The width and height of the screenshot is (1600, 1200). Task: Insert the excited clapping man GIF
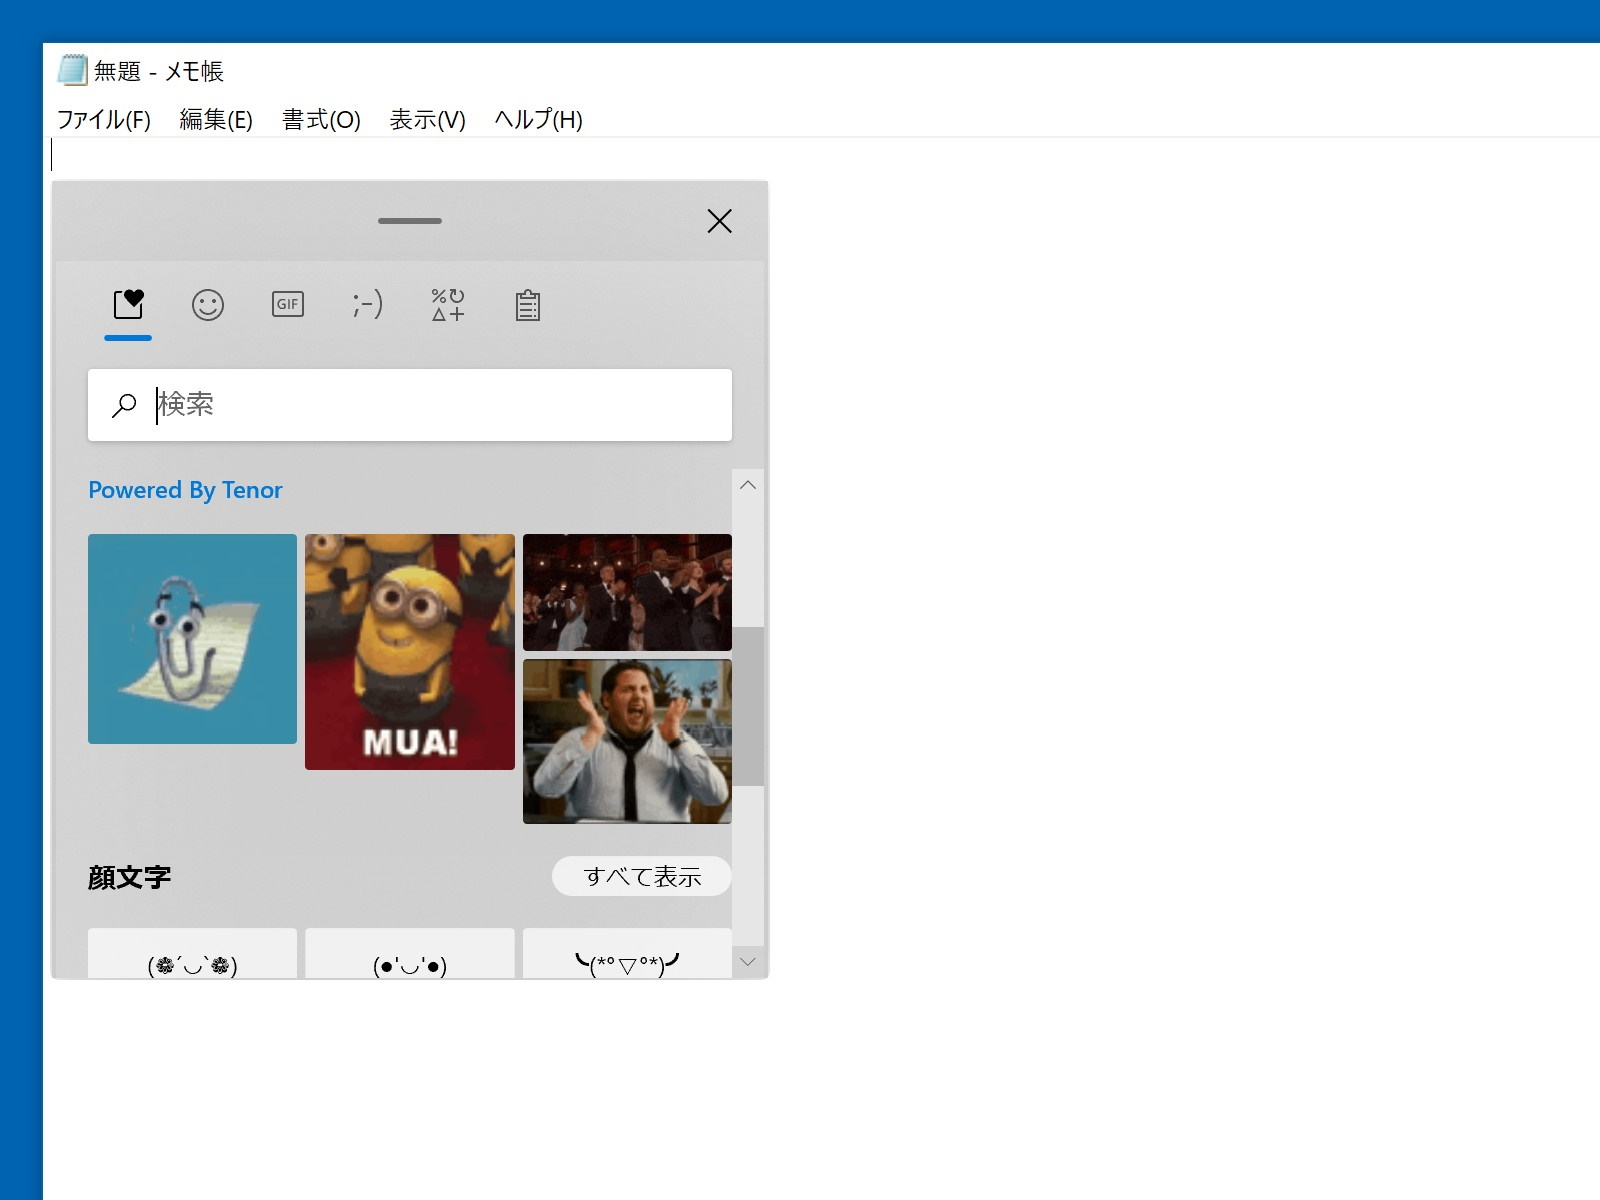coord(627,741)
